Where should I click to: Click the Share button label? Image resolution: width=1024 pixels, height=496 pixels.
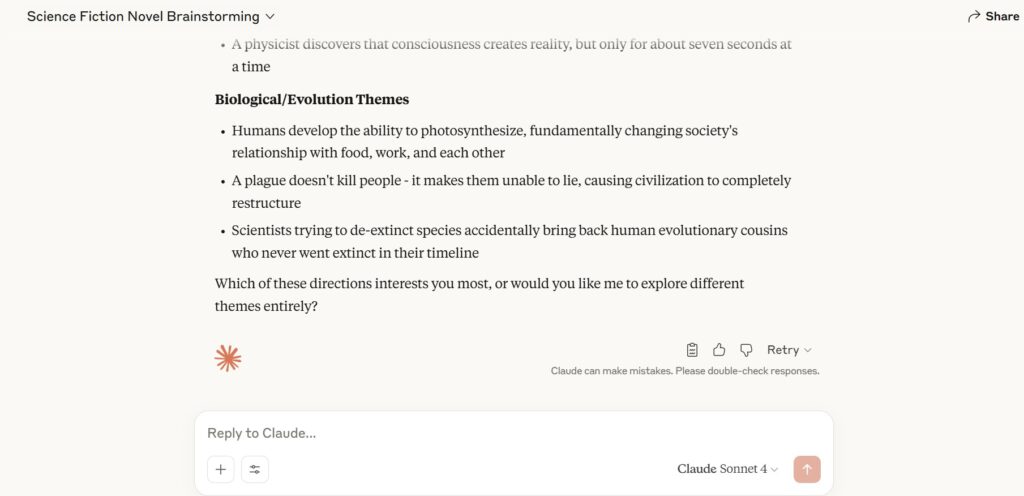[x=1002, y=17]
